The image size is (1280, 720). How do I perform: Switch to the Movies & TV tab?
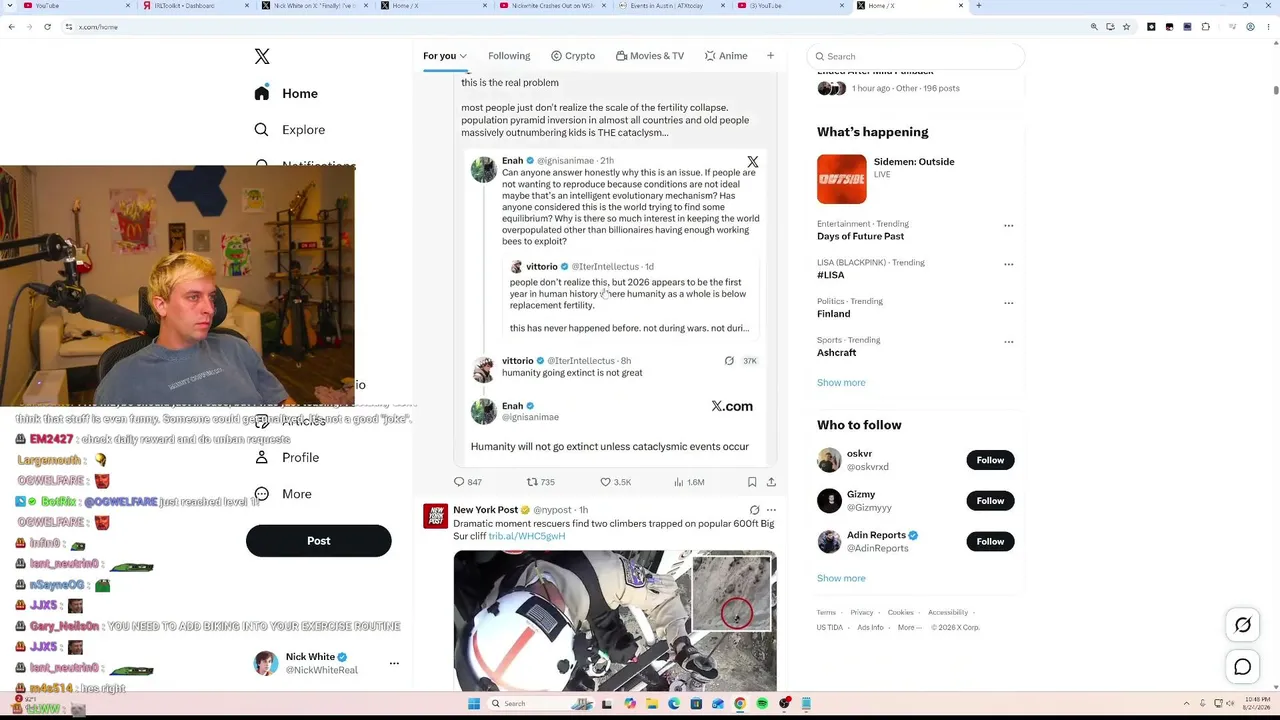coord(650,56)
